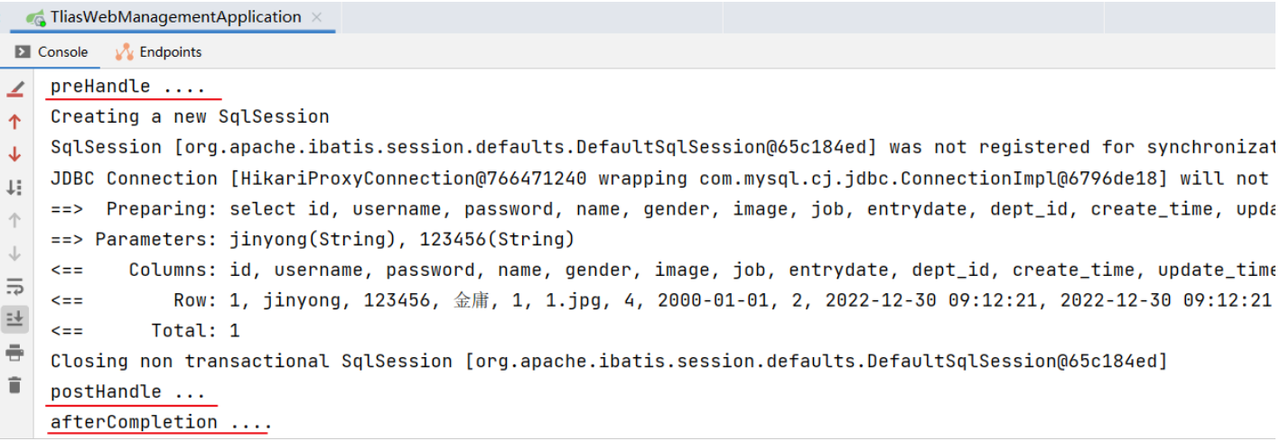Close the TliasWebManagementApplication run tab

coord(318,17)
